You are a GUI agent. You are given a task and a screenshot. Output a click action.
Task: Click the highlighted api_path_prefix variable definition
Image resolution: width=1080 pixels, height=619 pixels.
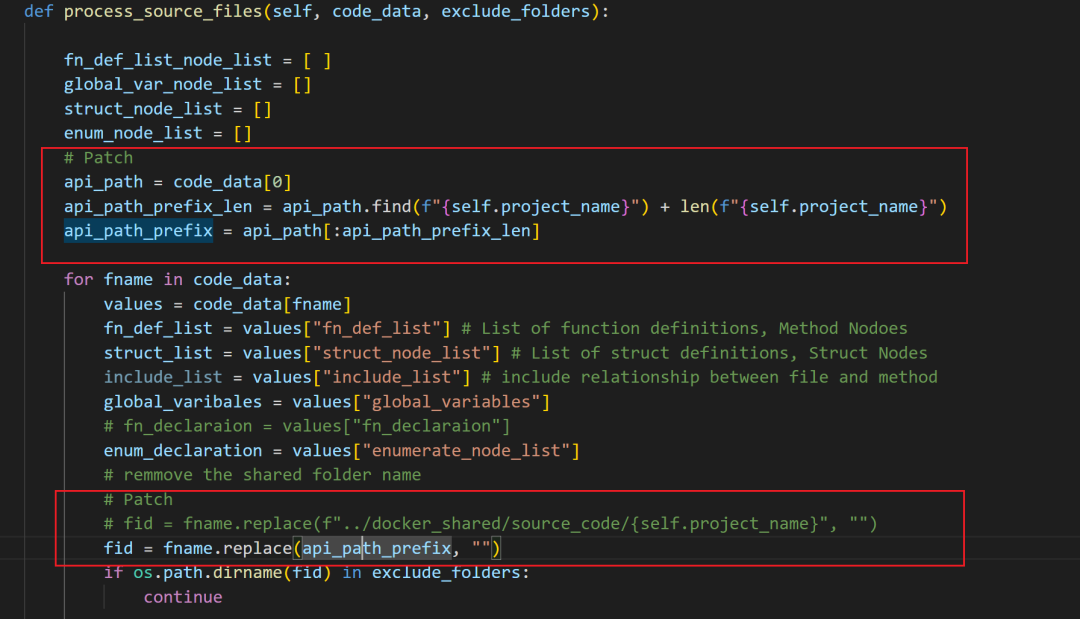(x=138, y=231)
